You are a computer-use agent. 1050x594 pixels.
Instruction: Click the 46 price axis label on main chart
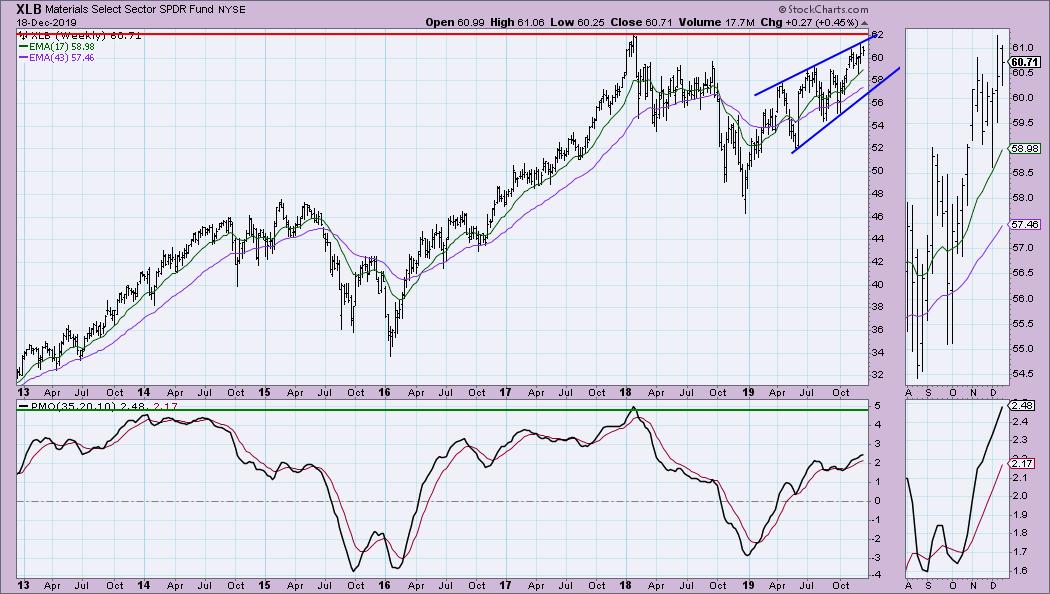(x=877, y=216)
